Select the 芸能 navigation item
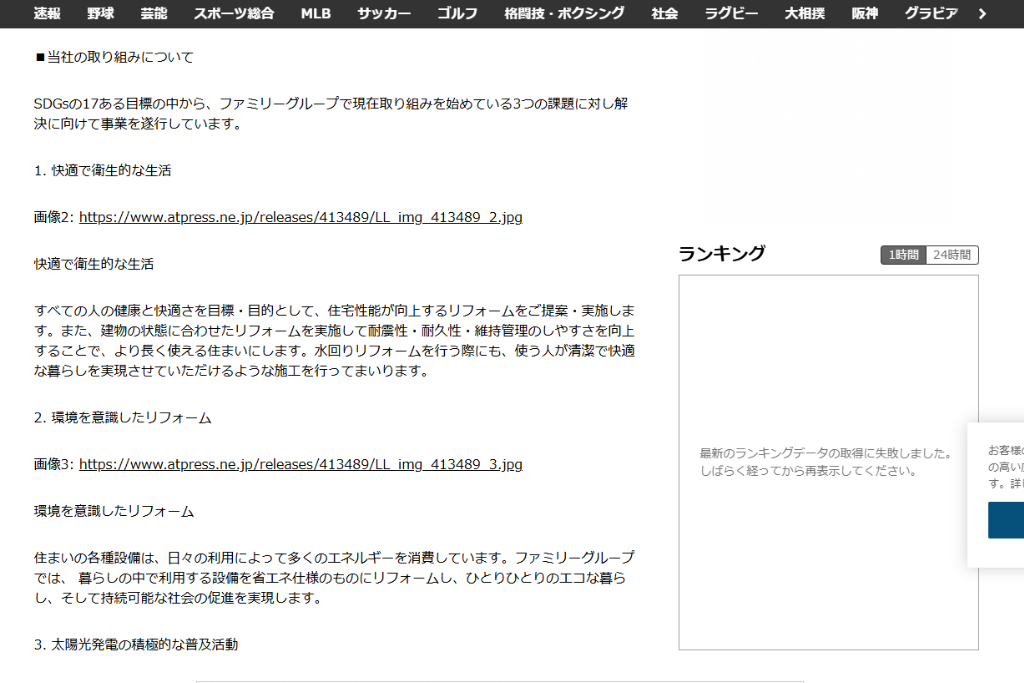Viewport: 1024px width, 683px height. 154,13
